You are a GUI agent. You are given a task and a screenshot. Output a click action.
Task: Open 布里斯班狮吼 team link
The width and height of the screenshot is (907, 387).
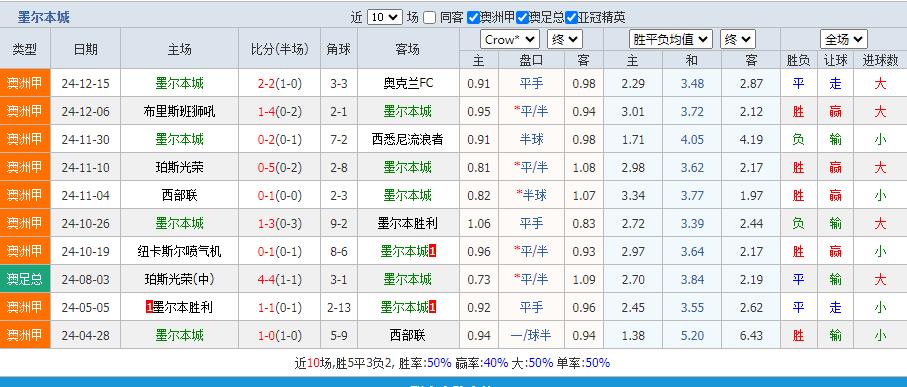point(179,111)
